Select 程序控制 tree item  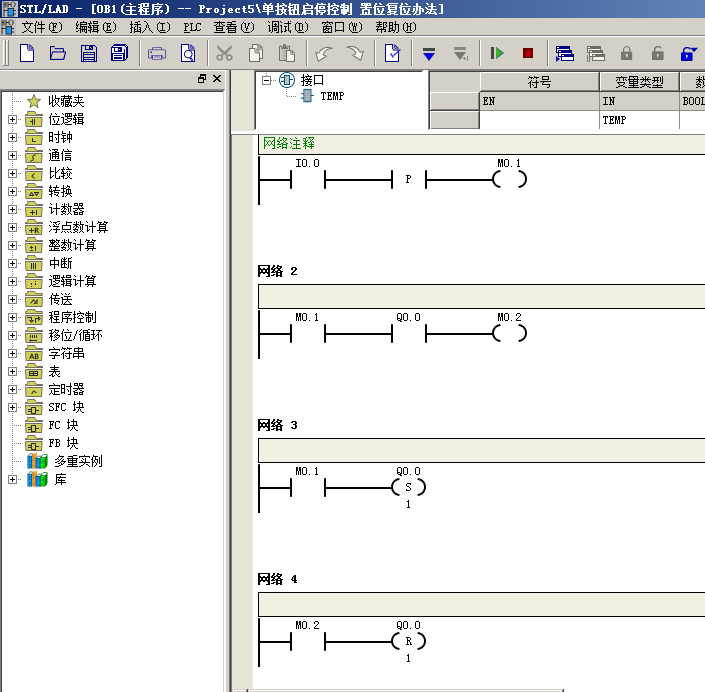tap(72, 317)
